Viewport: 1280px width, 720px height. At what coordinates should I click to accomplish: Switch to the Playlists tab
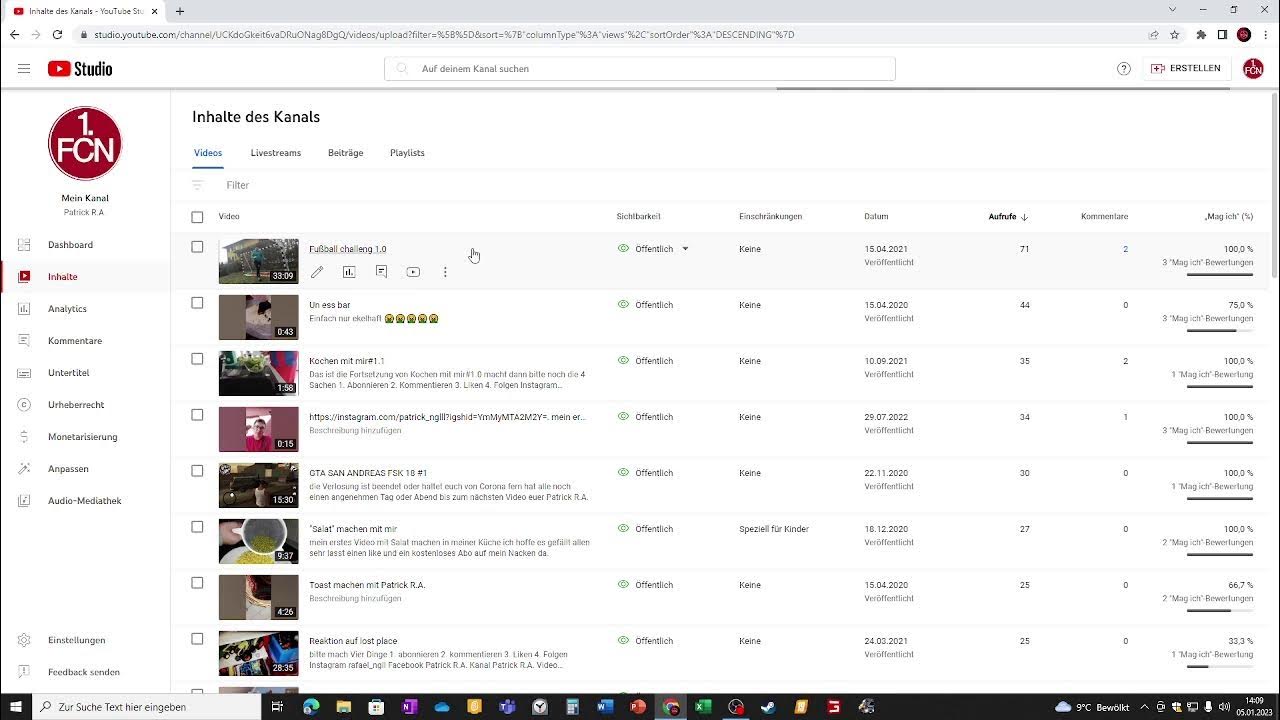pyautogui.click(x=407, y=153)
